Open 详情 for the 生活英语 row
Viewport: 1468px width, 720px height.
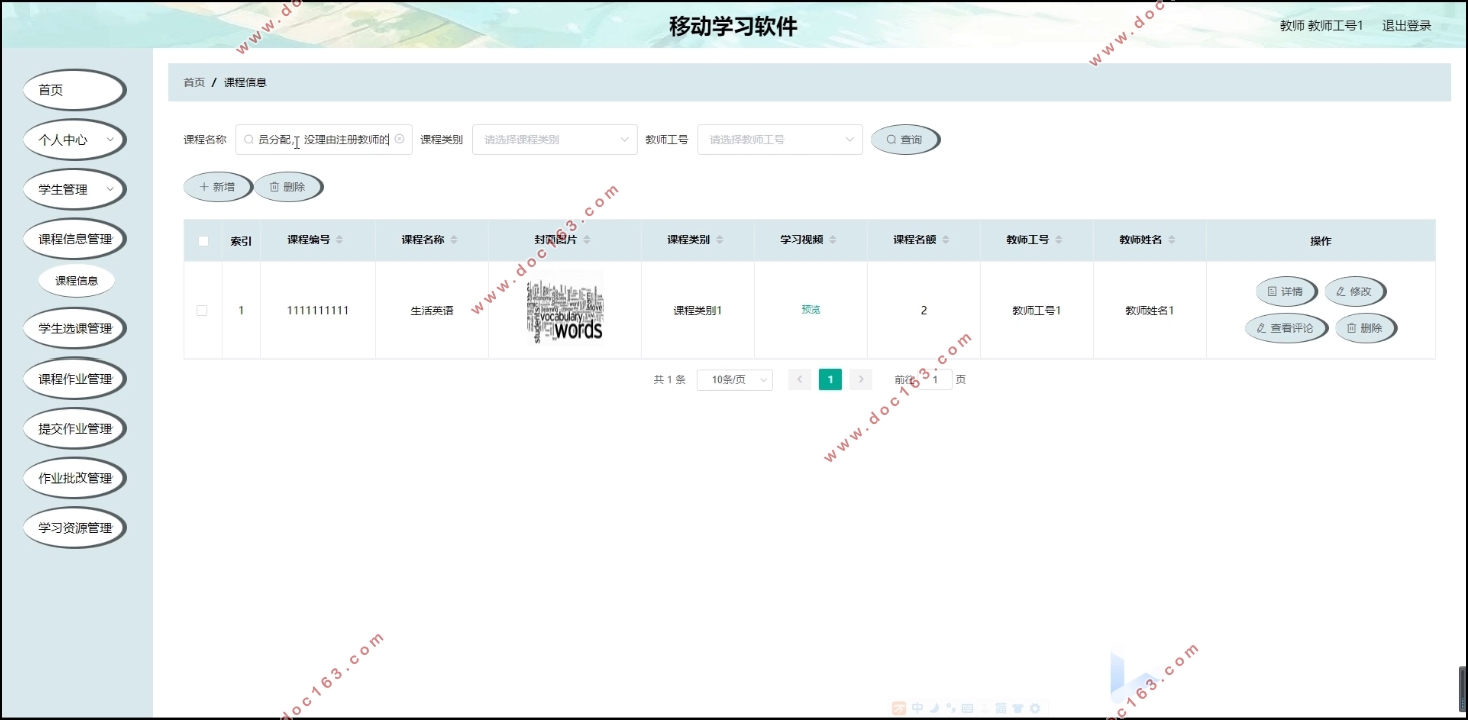[1286, 292]
